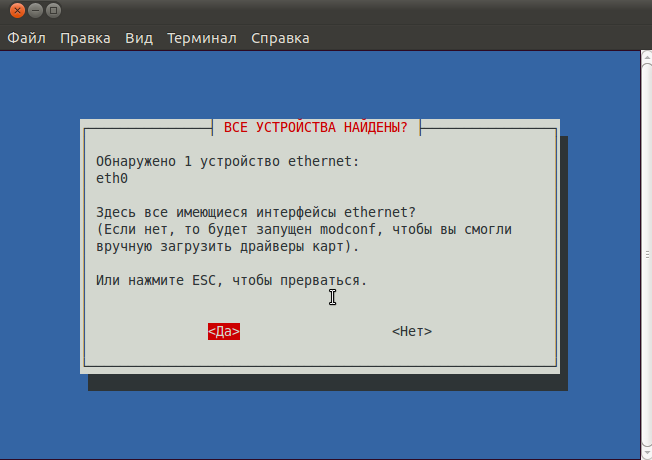This screenshot has height=460, width=652.
Task: Click the ВСЕ УСТРОЙСТВА НАЙДЕНЫ? dialog title
Action: [x=316, y=127]
